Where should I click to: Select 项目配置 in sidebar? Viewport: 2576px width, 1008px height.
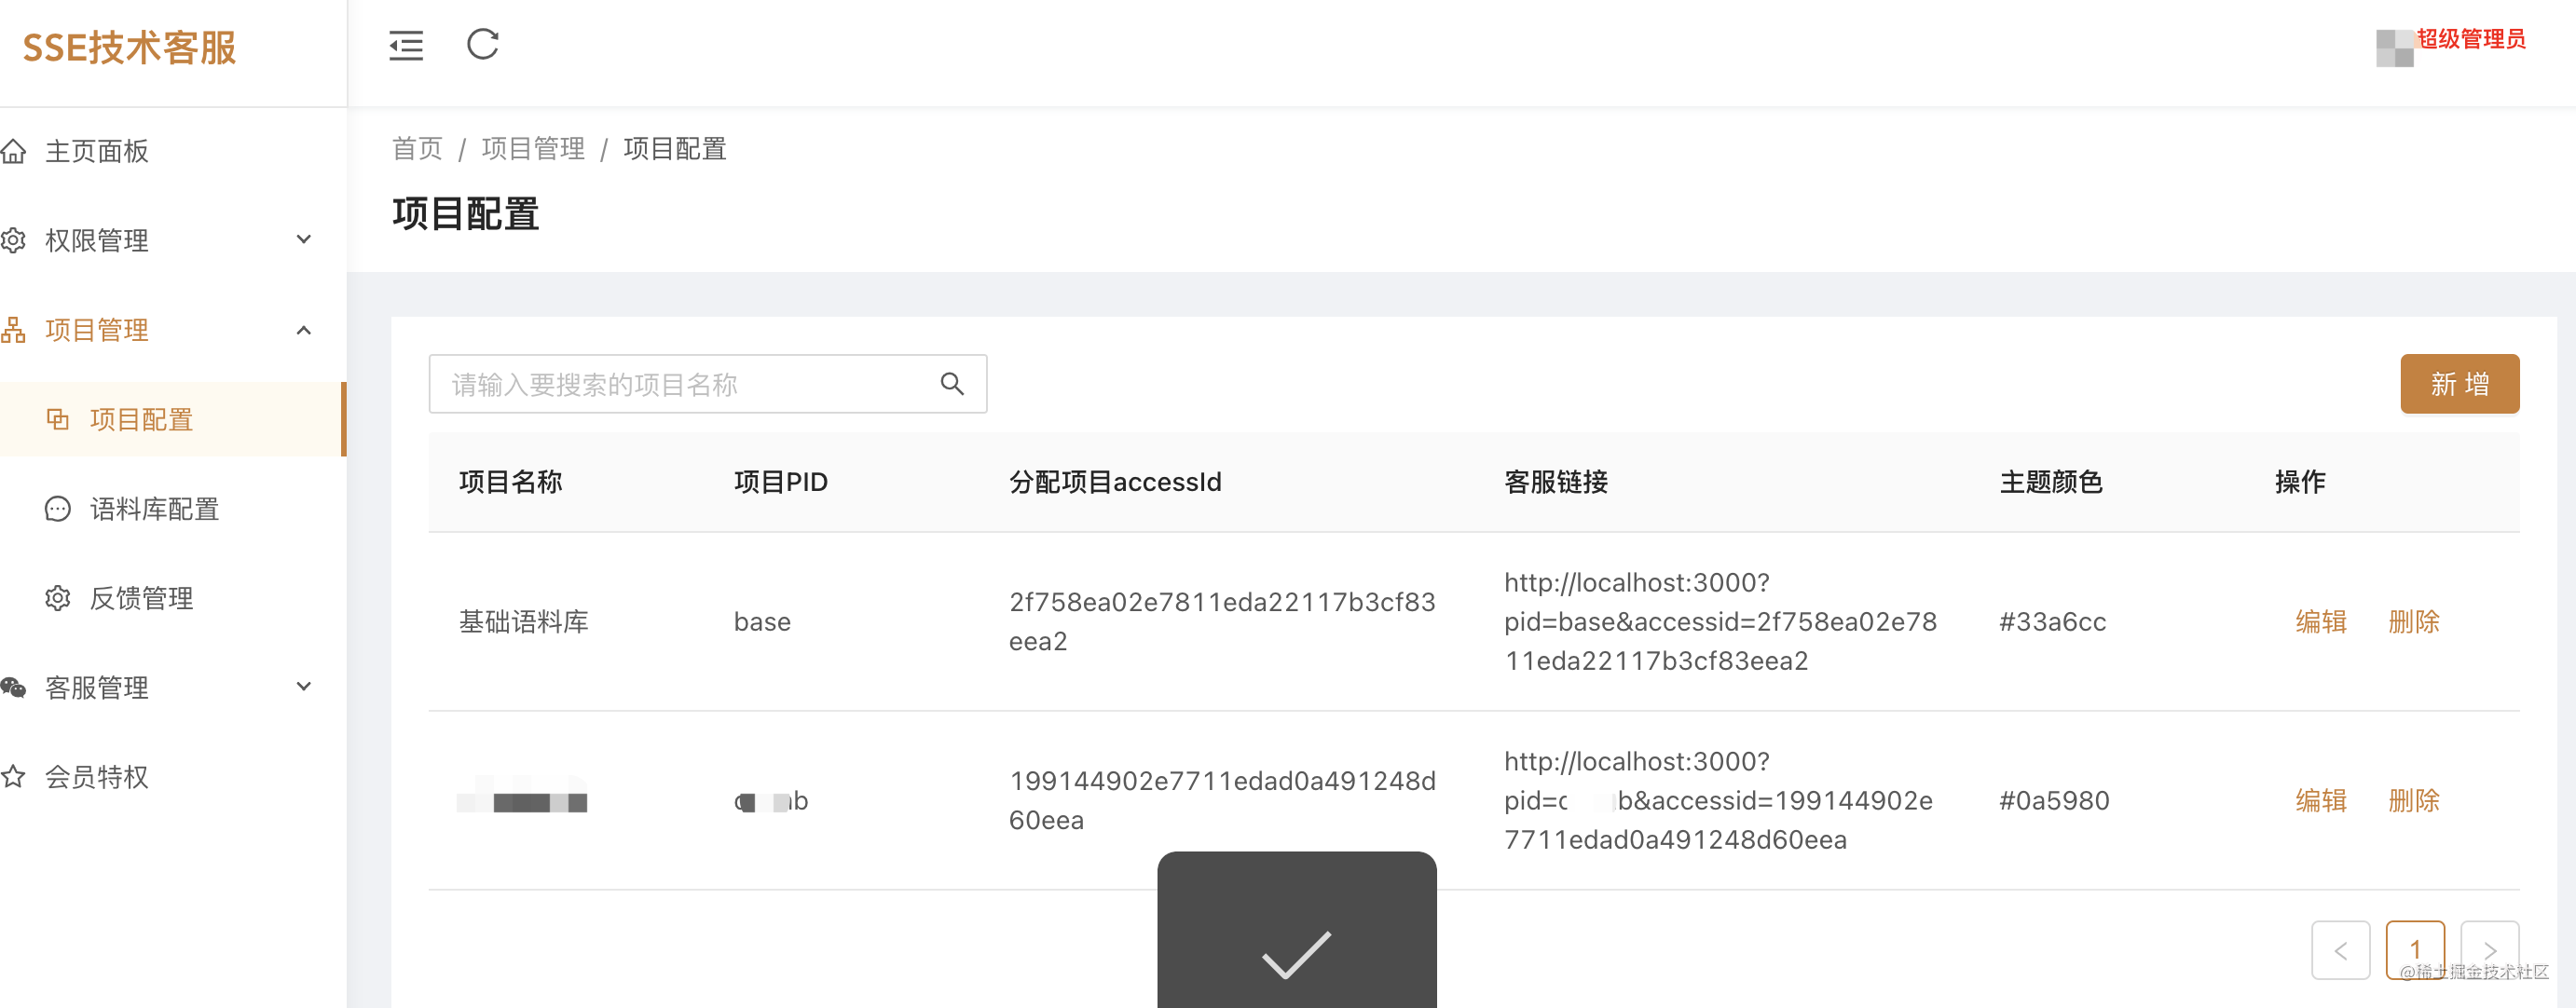click(x=141, y=420)
